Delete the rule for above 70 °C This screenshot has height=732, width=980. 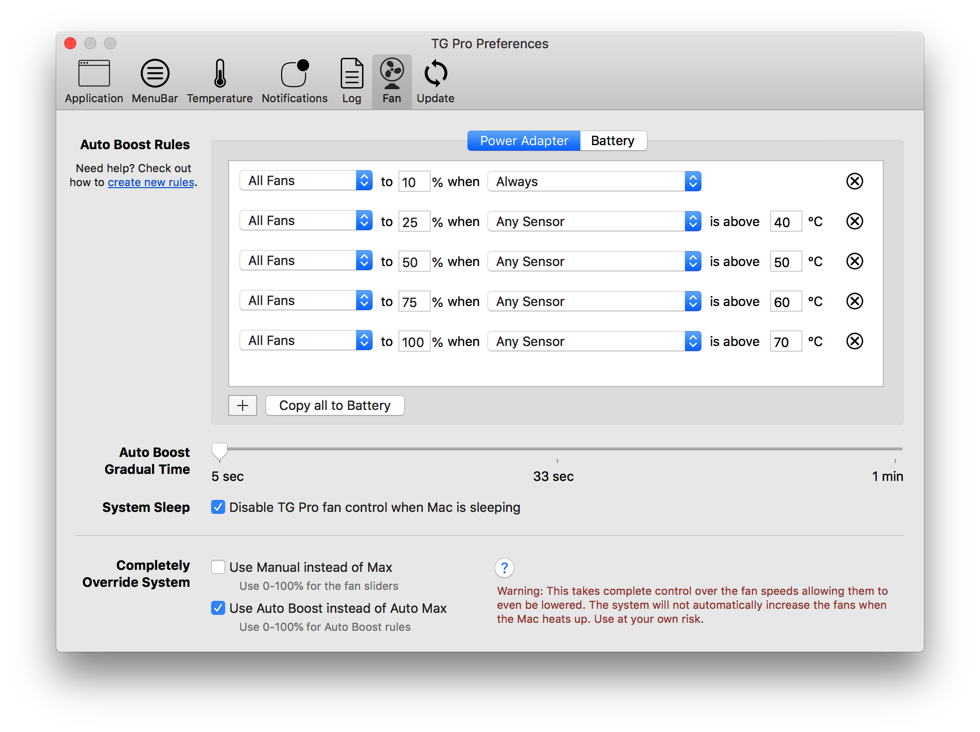[x=854, y=341]
